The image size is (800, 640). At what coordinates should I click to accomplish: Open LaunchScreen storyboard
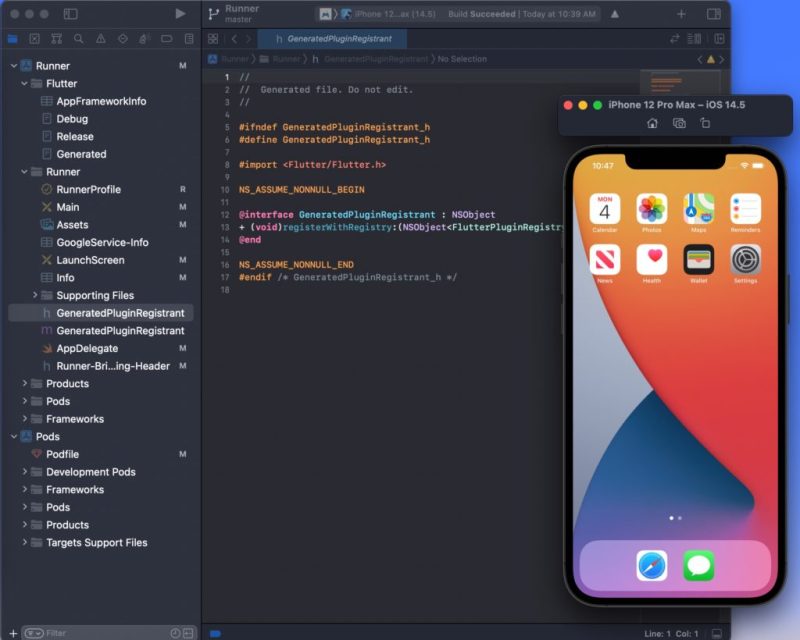click(x=90, y=260)
